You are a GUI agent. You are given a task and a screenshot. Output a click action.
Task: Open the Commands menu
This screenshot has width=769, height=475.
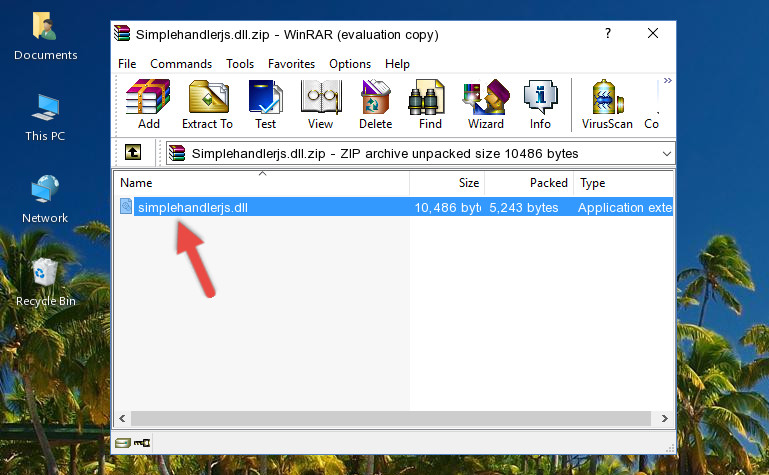point(181,64)
